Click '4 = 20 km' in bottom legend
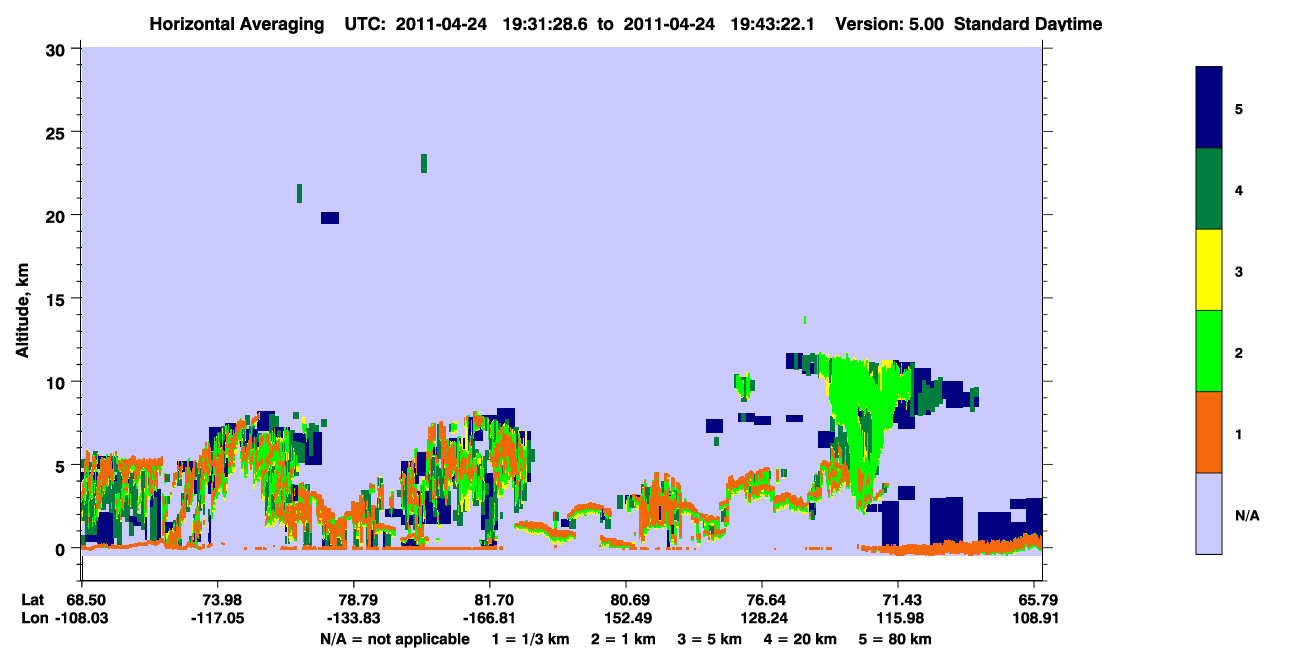This screenshot has height=667, width=1300. pyautogui.click(x=800, y=639)
